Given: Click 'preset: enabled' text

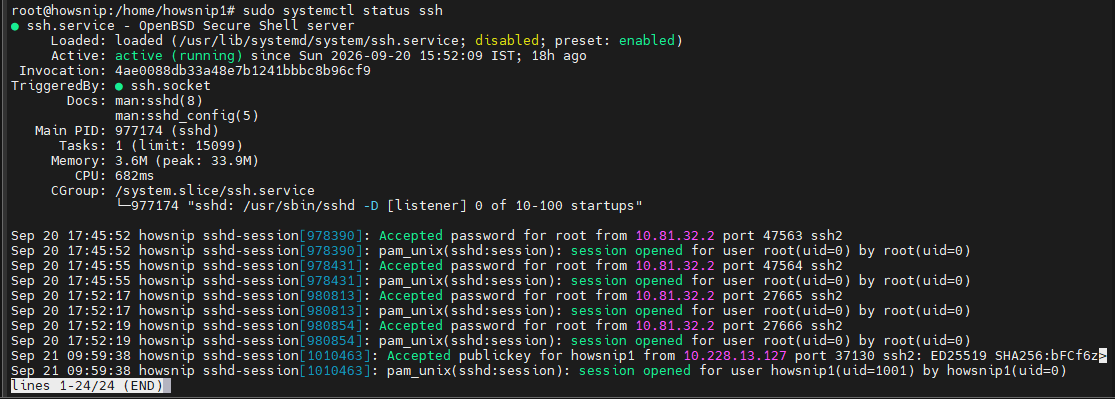Looking at the screenshot, I should tap(614, 41).
